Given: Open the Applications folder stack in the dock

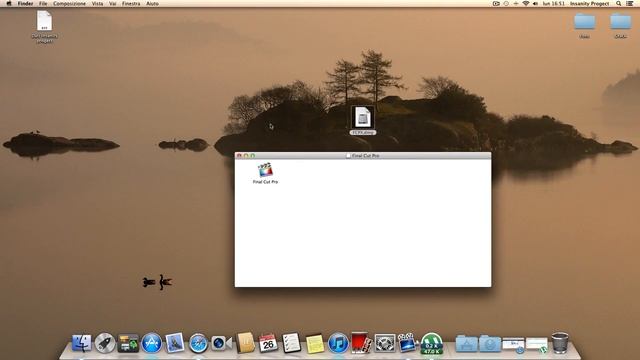Looking at the screenshot, I should click(x=467, y=343).
